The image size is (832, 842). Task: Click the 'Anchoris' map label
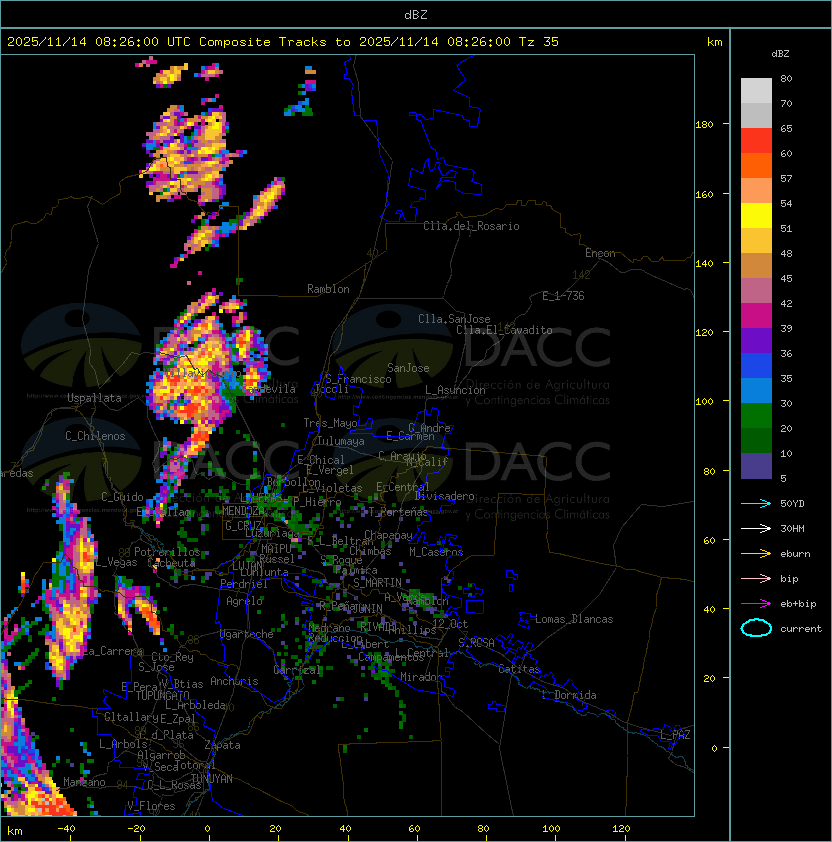(x=234, y=681)
